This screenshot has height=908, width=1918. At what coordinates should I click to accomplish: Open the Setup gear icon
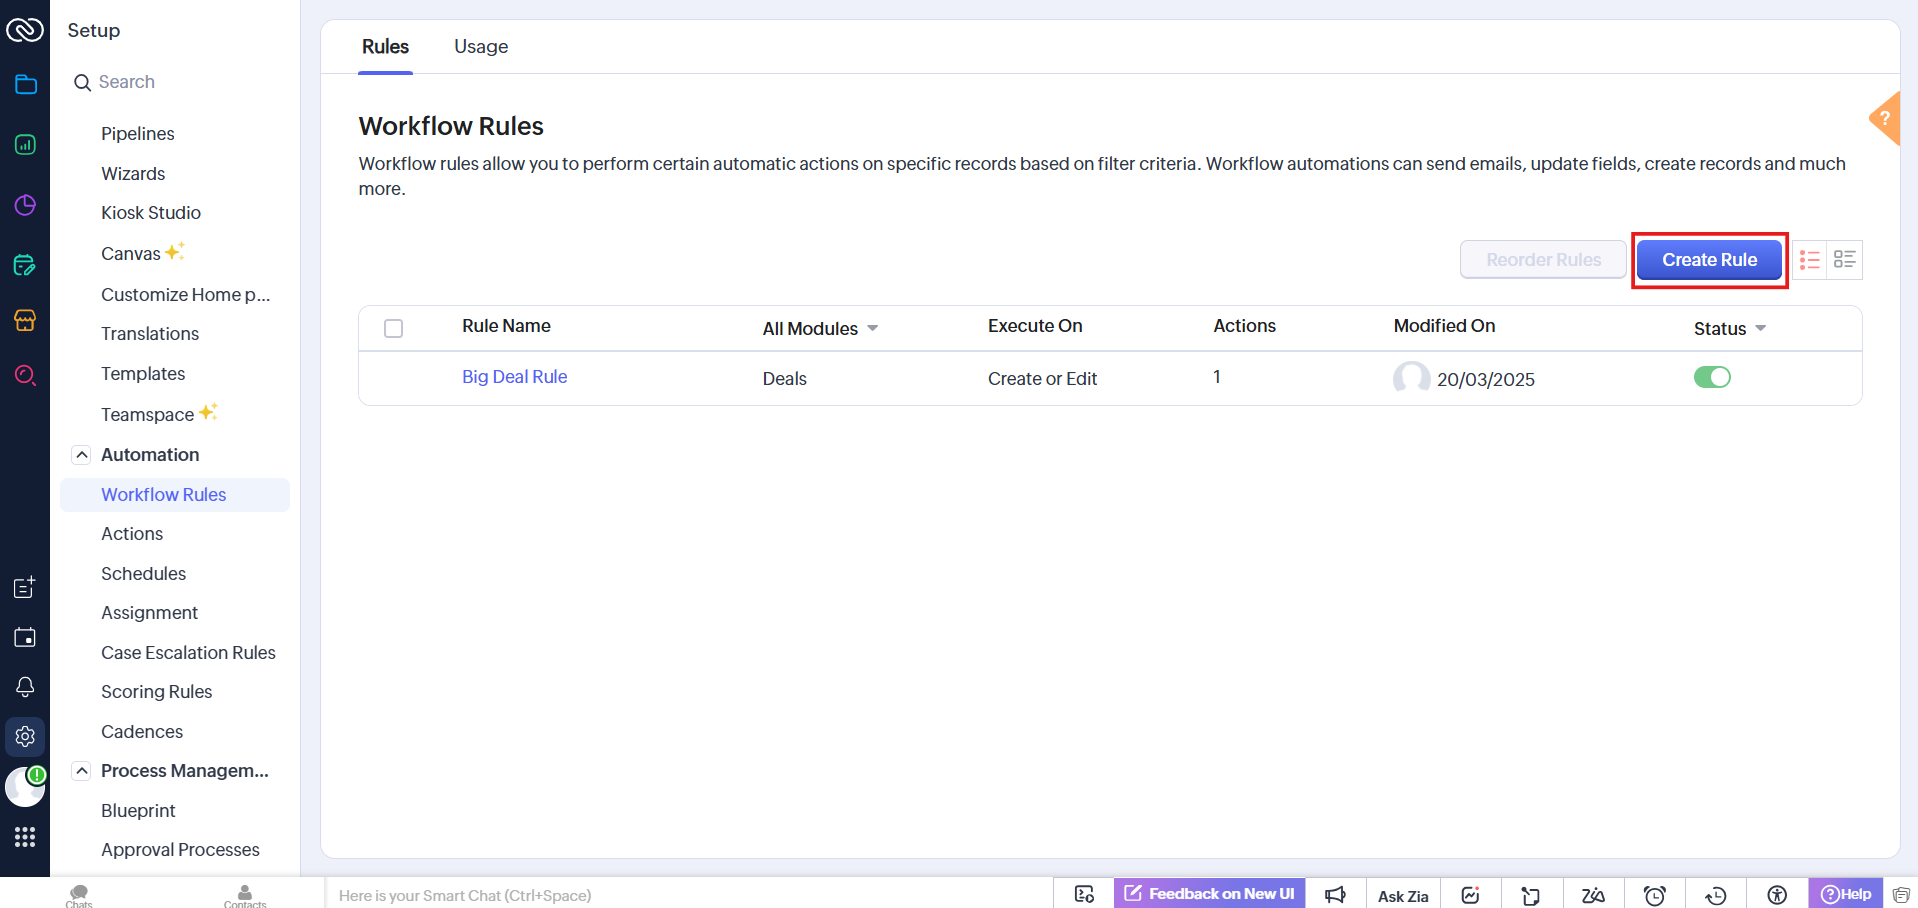tap(25, 737)
